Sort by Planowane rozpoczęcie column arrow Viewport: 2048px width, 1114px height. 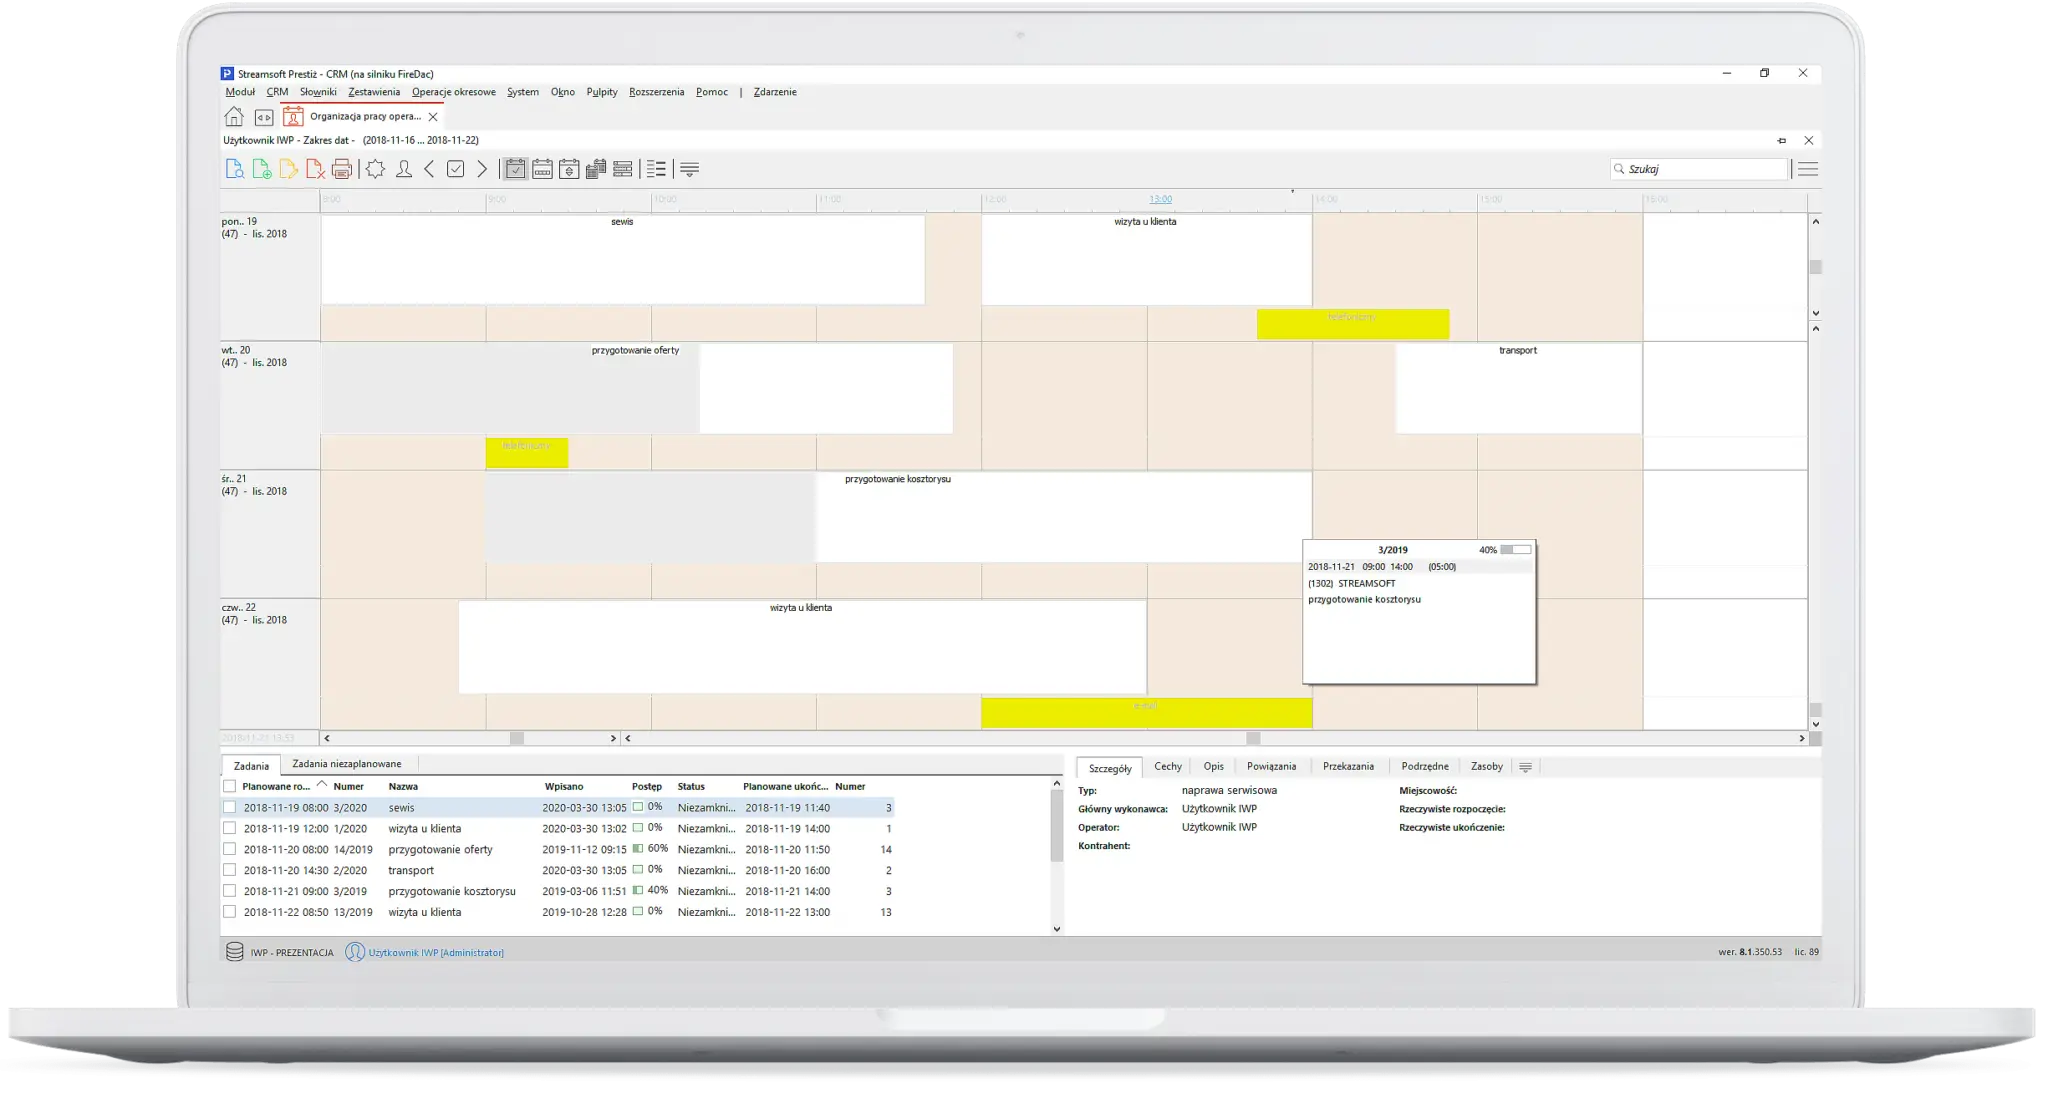click(x=322, y=785)
